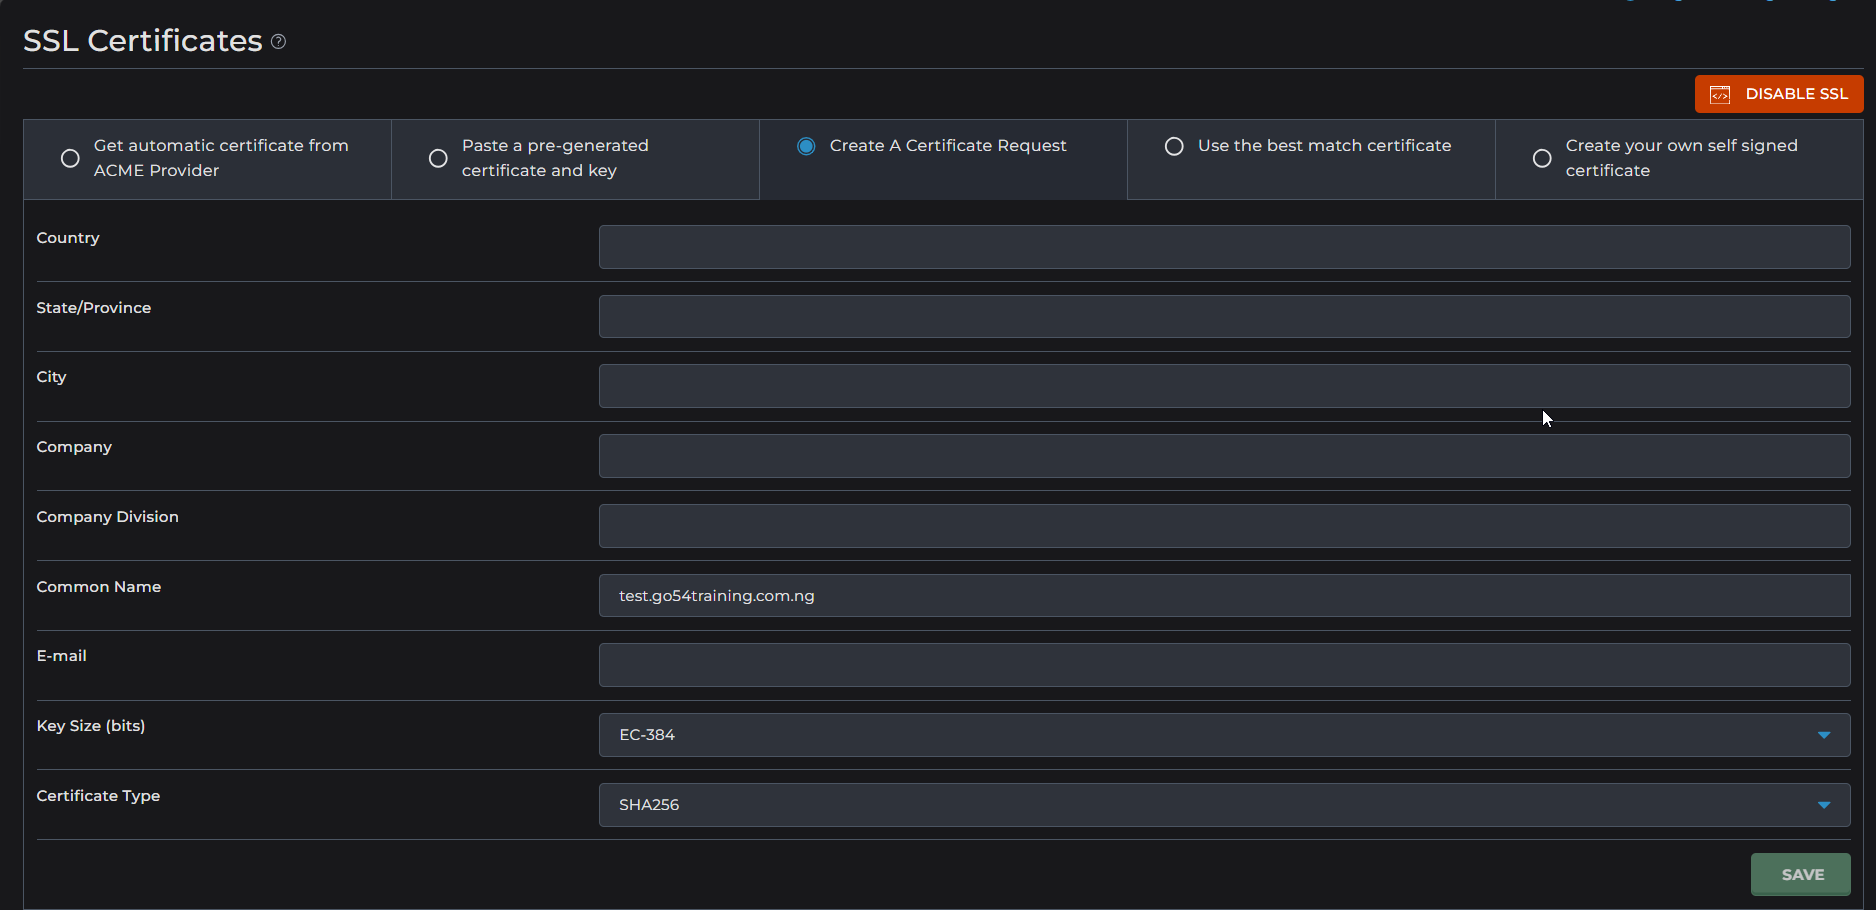
Task: Select ACME Provider automatic certificate option
Action: click(x=70, y=158)
